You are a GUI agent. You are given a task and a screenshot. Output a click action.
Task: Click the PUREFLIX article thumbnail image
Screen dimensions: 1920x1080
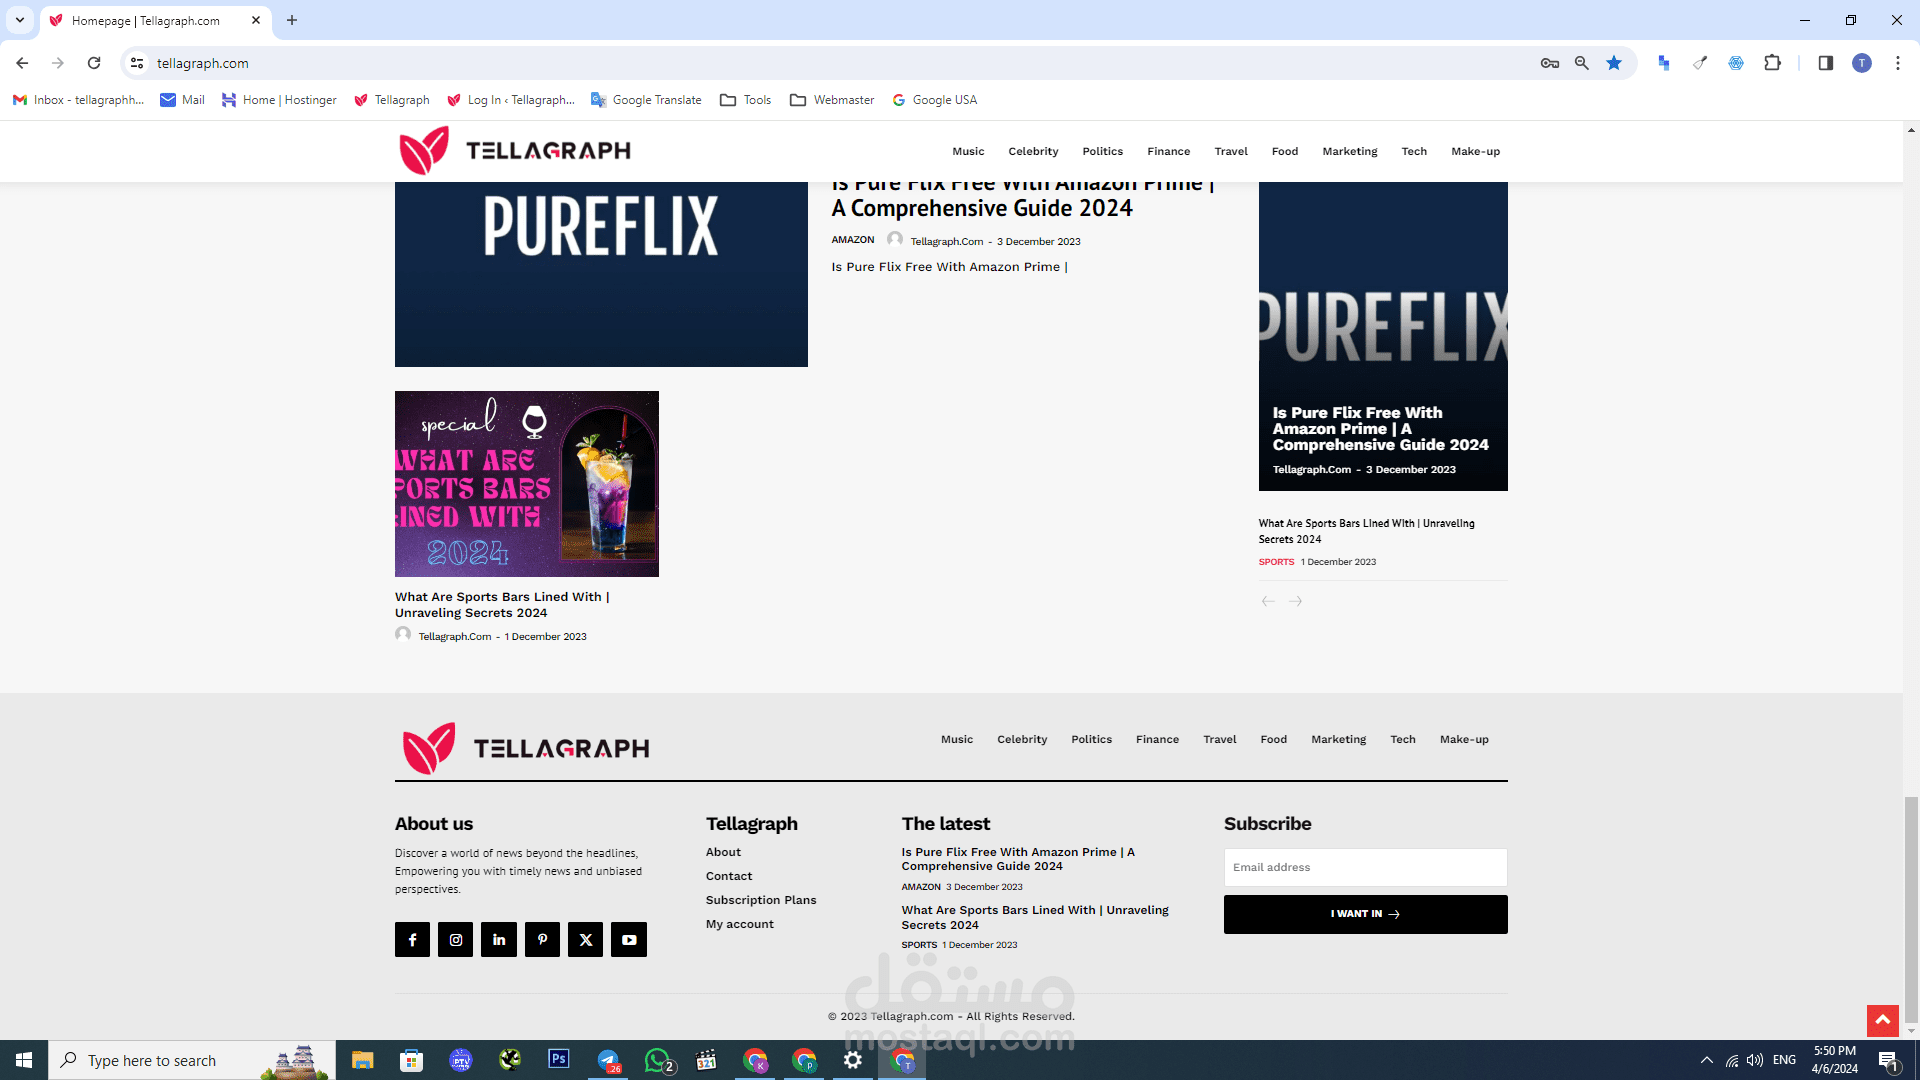pos(601,274)
